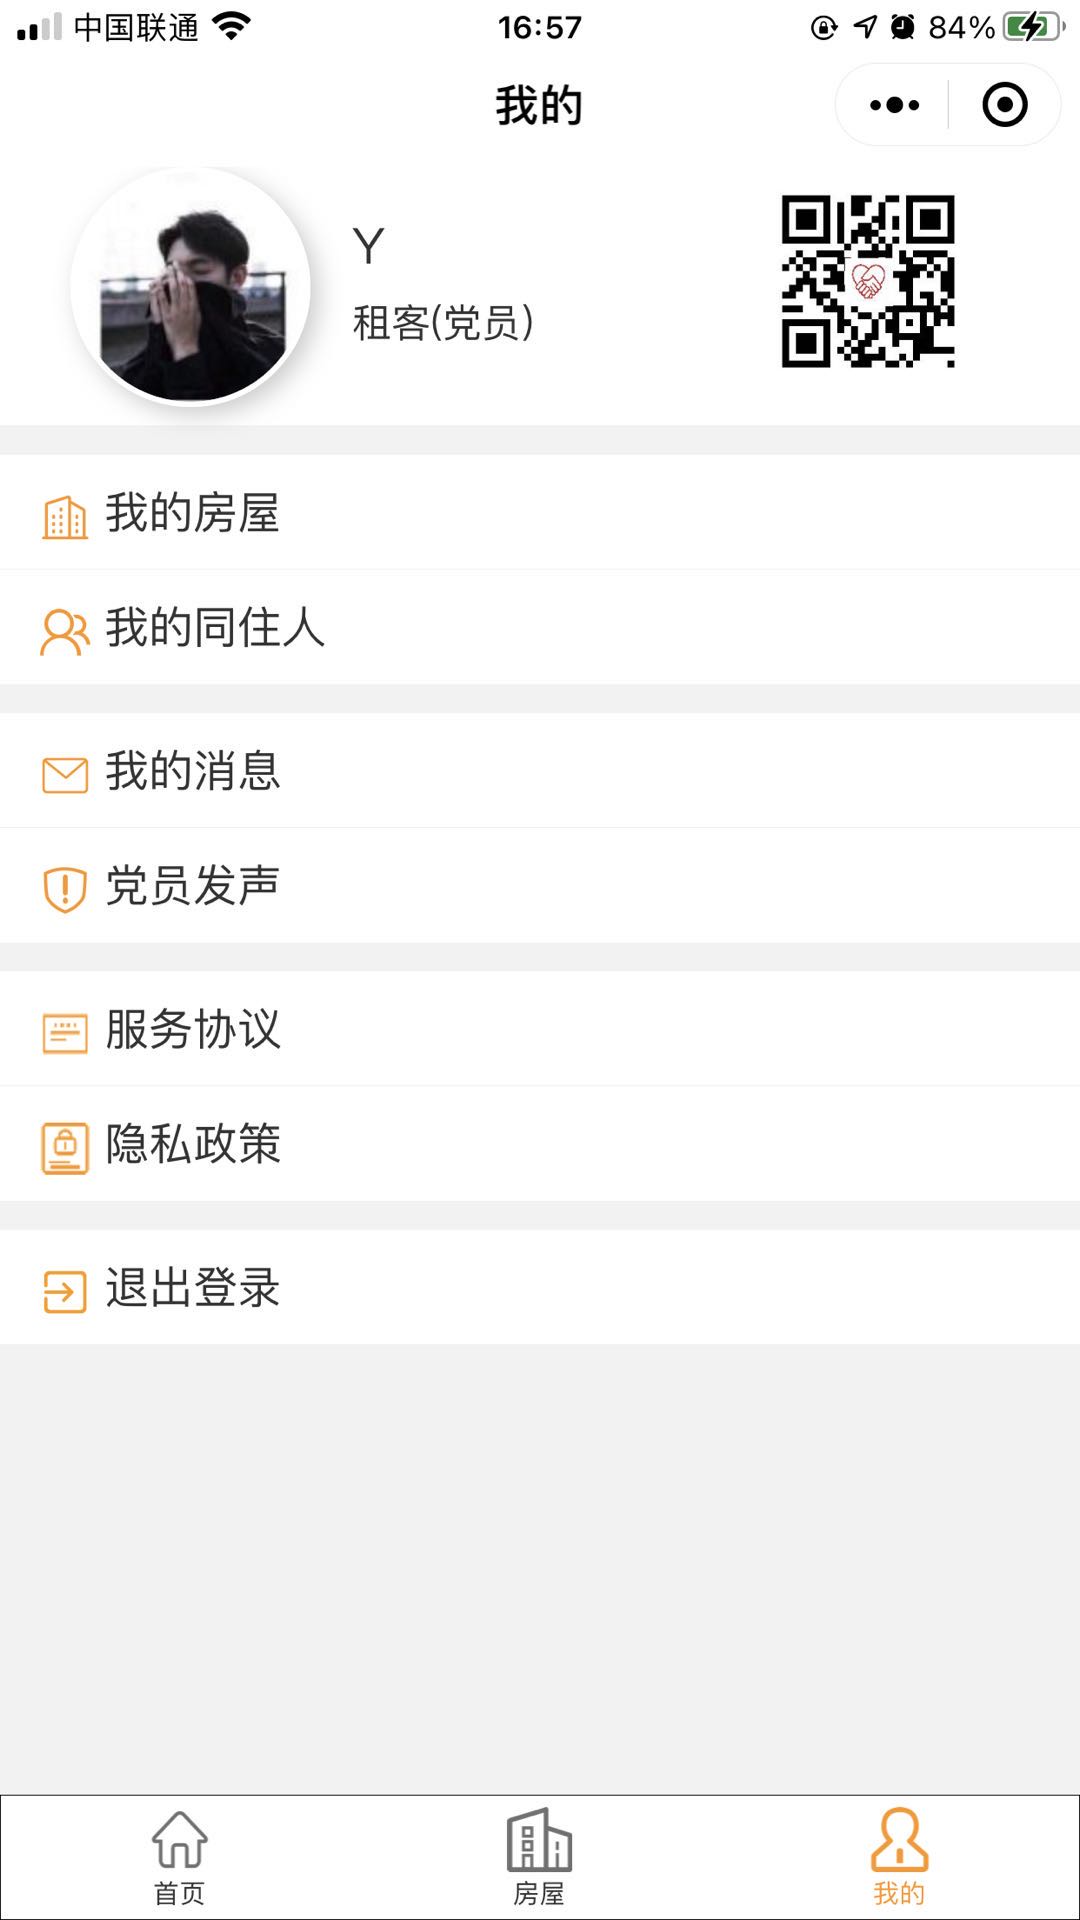Log out via 退出登录
The image size is (1080, 1920).
540,1287
